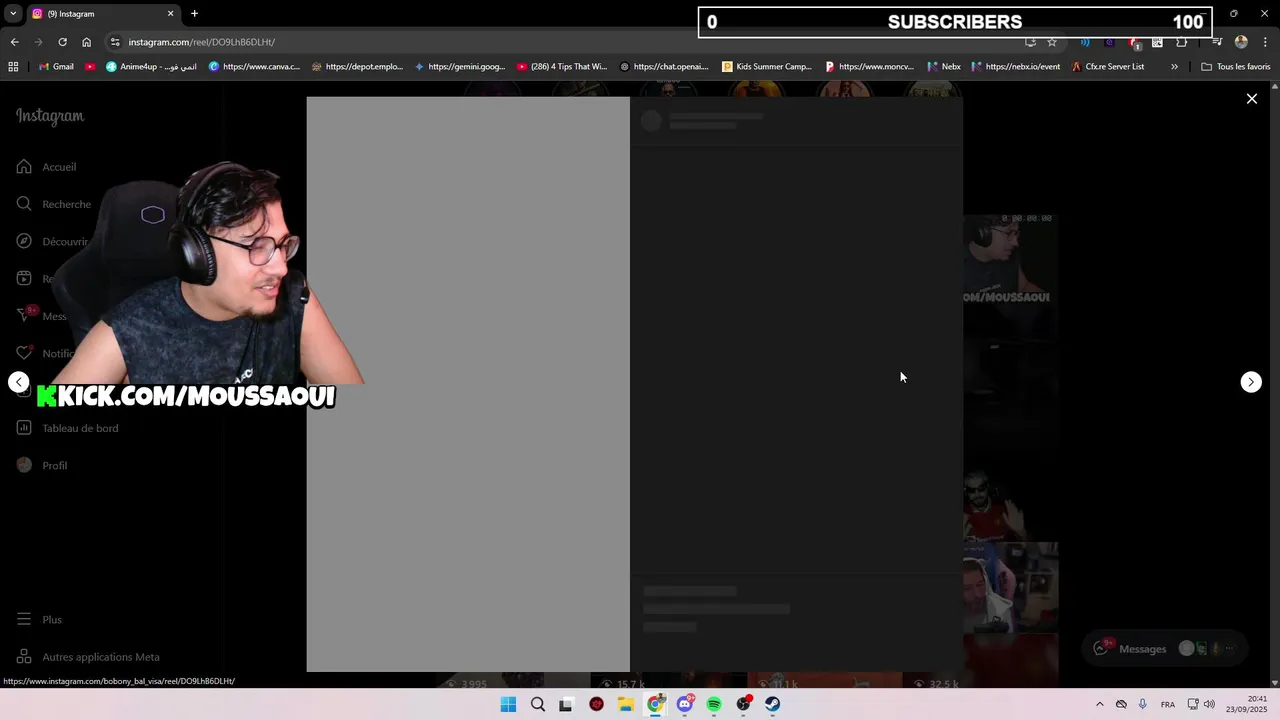Open the Kids Summer Camp bookmark
The height and width of the screenshot is (720, 1280).
(x=767, y=67)
